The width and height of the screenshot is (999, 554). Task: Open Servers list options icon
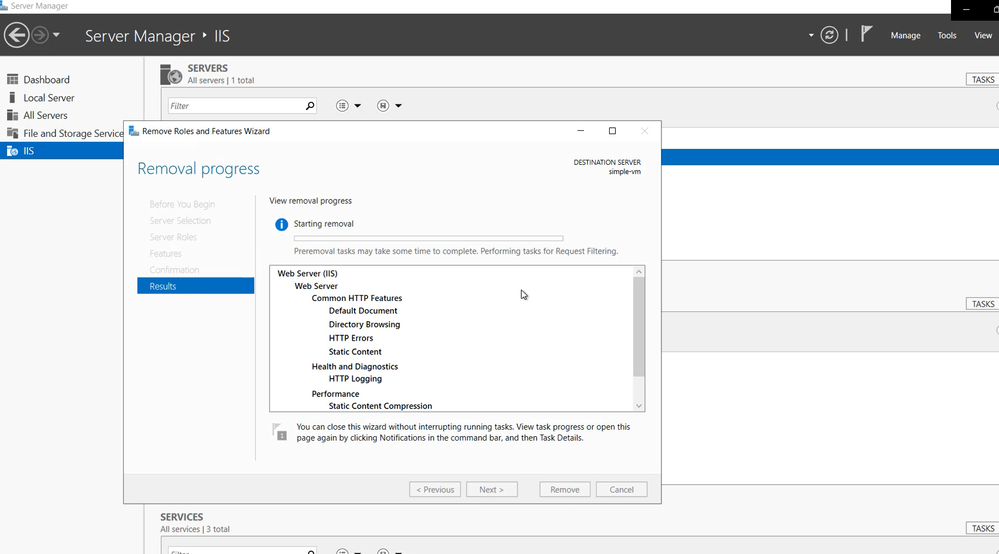tap(342, 106)
